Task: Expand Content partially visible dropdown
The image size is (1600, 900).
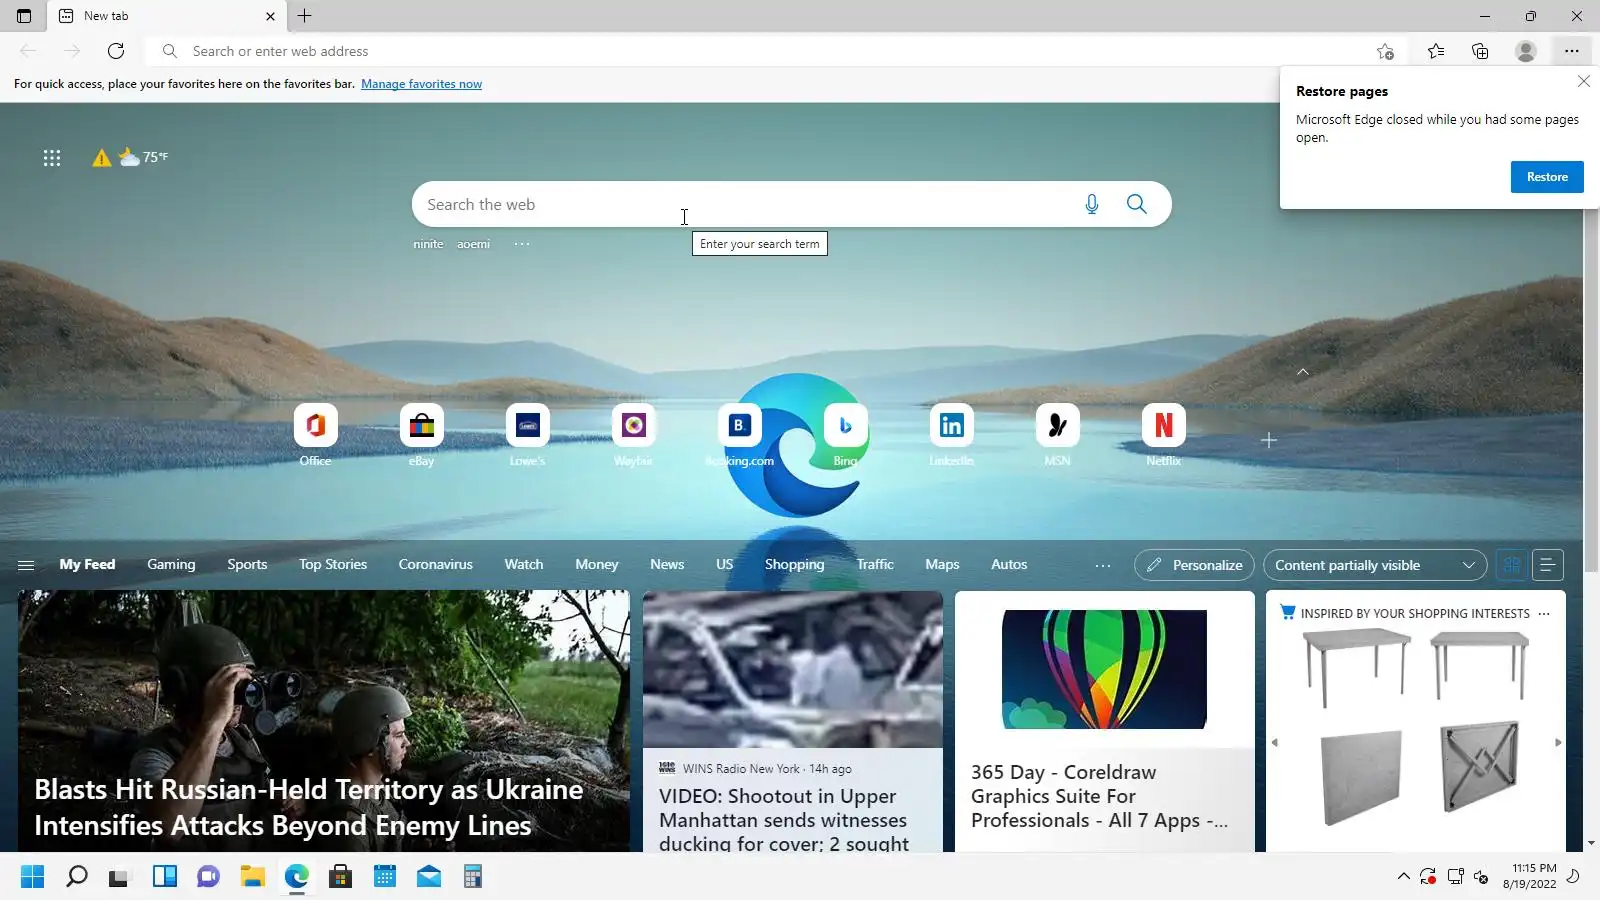Action: [1375, 565]
